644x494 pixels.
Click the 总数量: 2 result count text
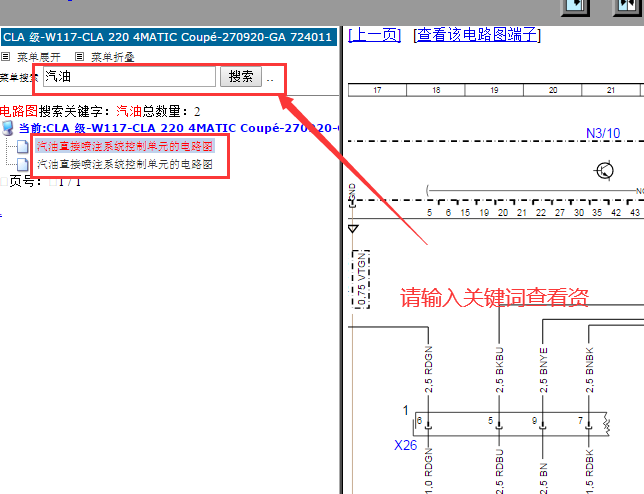pyautogui.click(x=171, y=111)
